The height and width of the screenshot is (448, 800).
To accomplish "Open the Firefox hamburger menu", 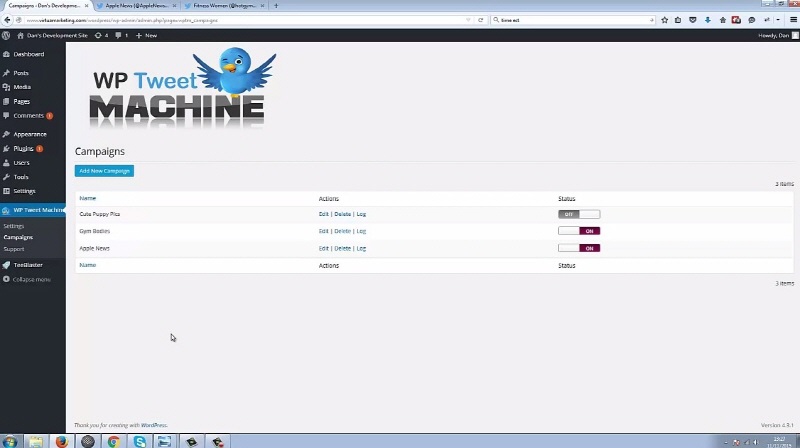I will click(793, 20).
